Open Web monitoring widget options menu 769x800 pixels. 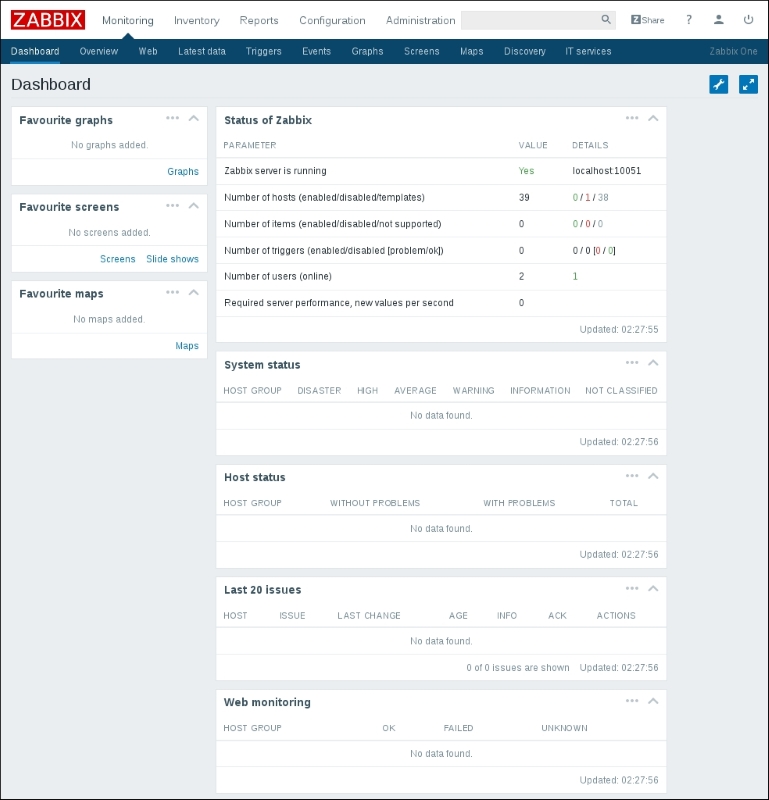tap(632, 701)
